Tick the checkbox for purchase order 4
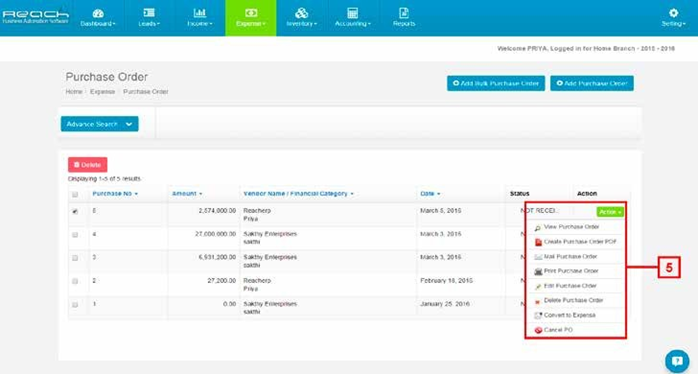 (x=75, y=235)
